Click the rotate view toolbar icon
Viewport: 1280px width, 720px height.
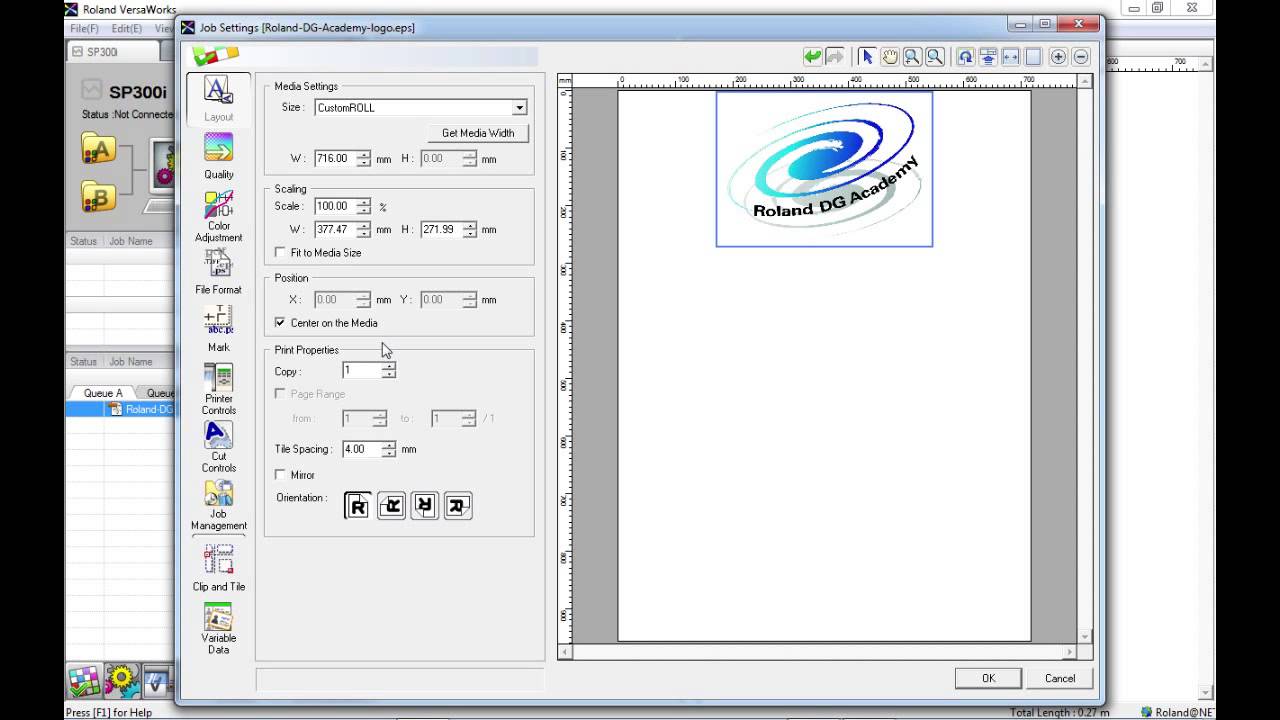tap(965, 57)
